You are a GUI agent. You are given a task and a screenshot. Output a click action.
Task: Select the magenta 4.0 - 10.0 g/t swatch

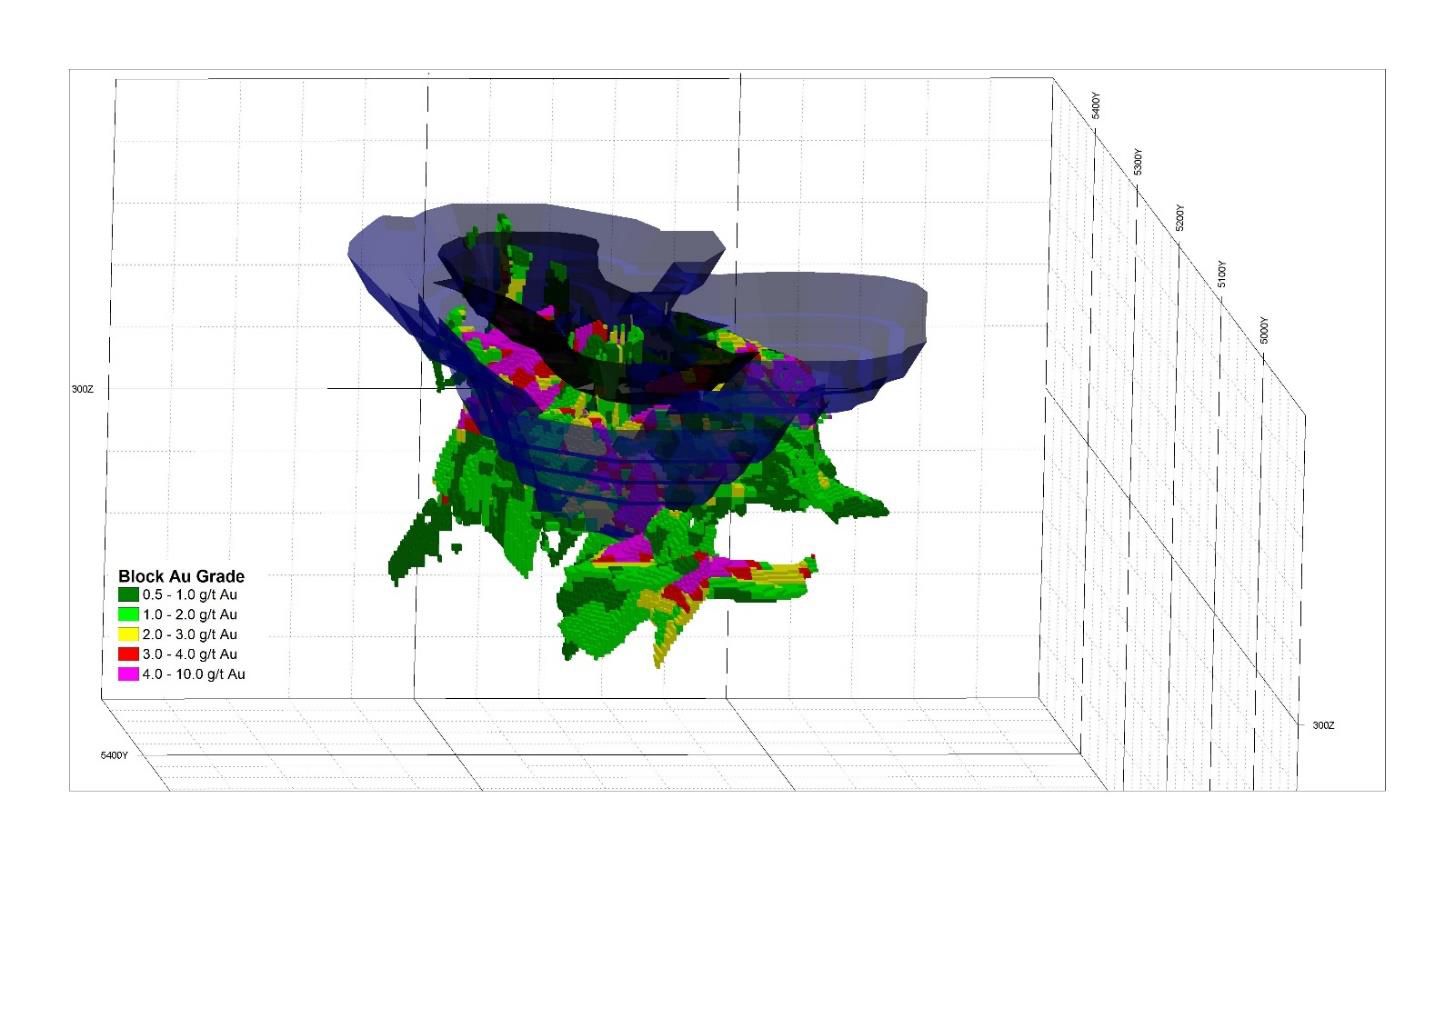[128, 674]
